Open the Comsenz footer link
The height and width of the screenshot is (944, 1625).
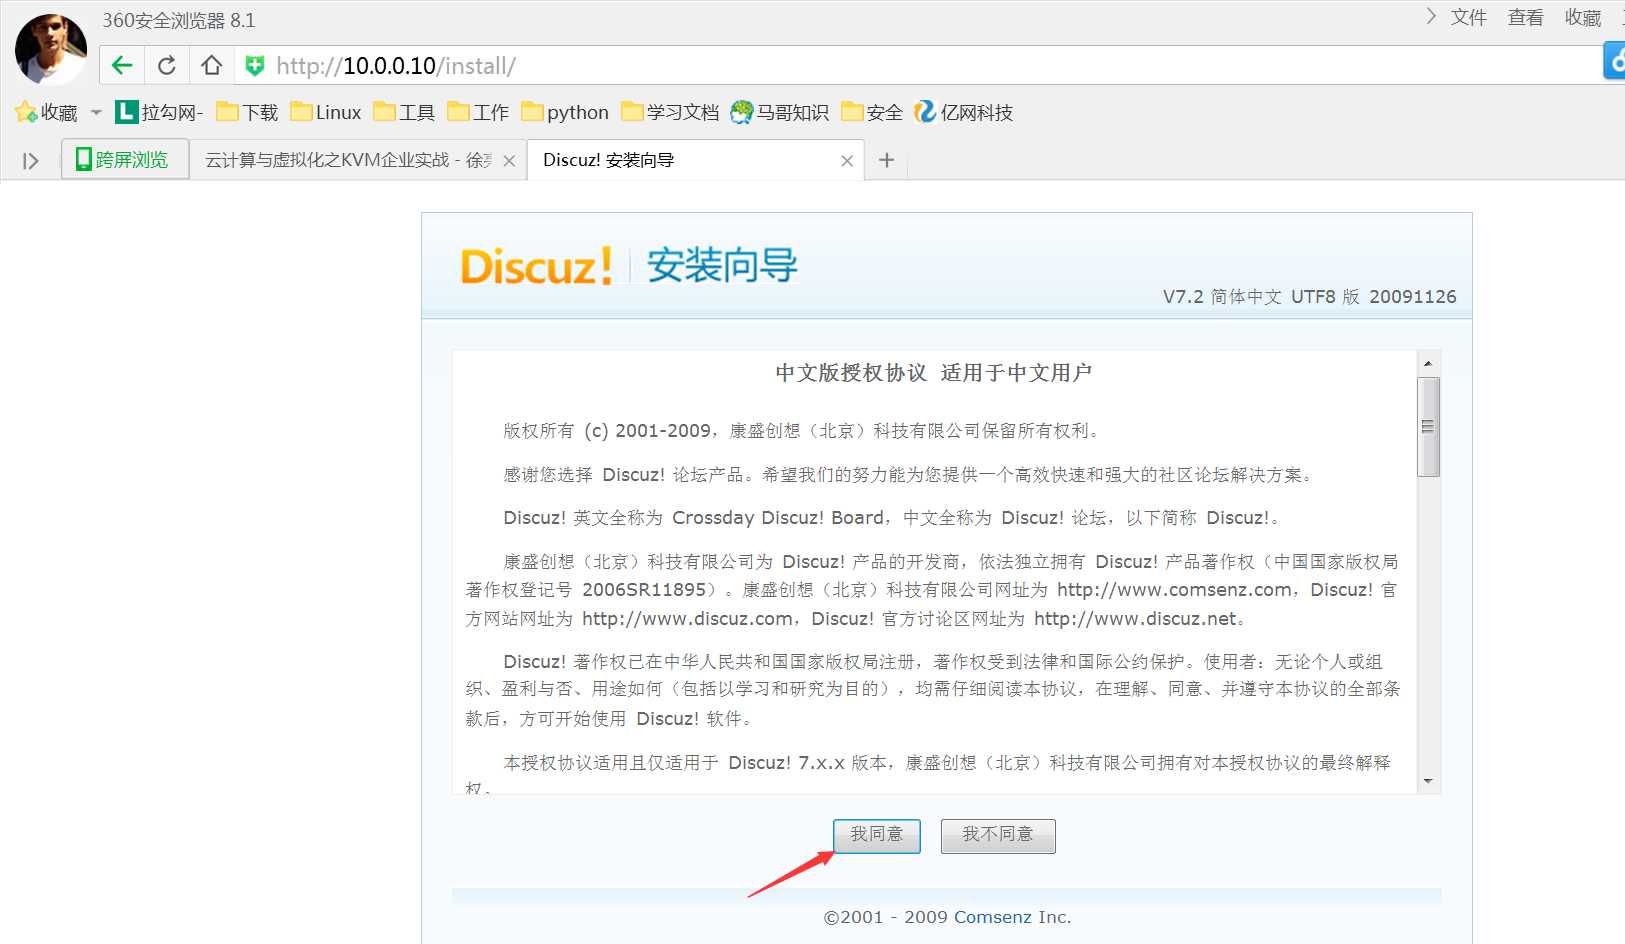992,917
